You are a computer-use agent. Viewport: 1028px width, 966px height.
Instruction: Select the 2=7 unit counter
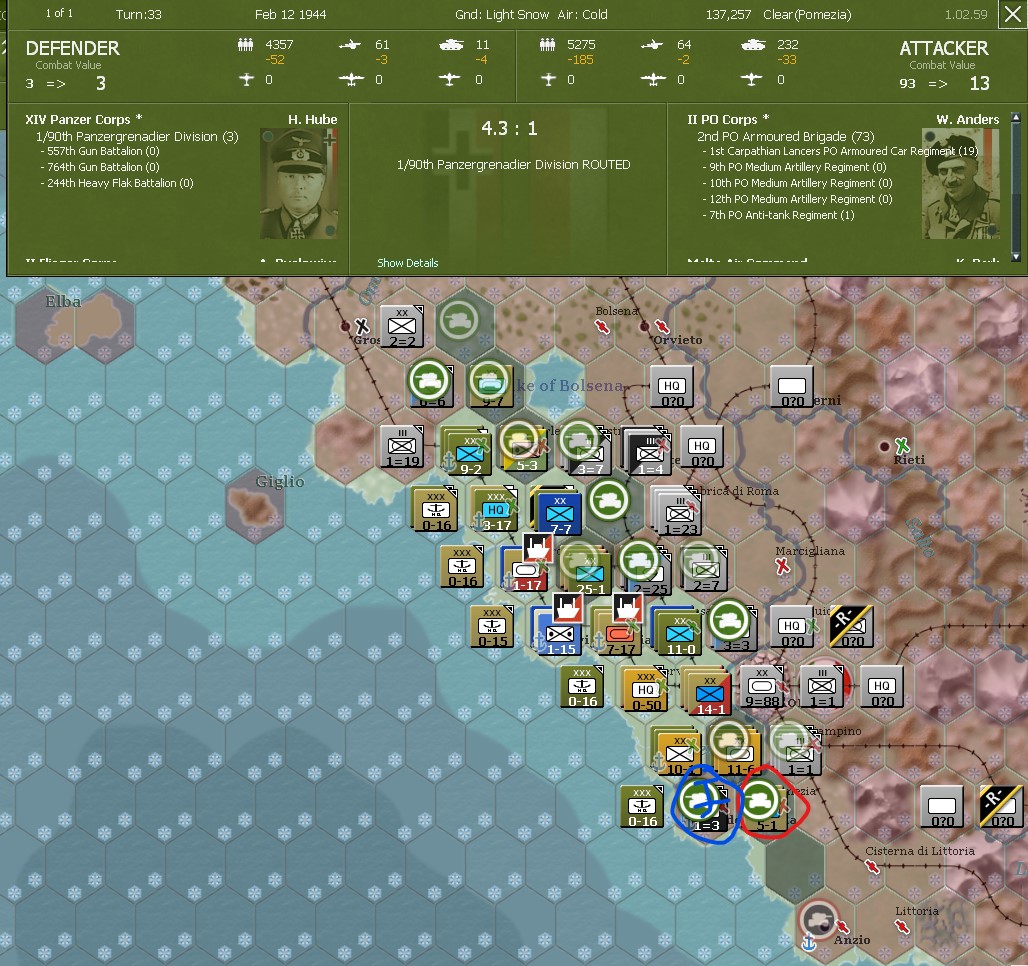[706, 569]
